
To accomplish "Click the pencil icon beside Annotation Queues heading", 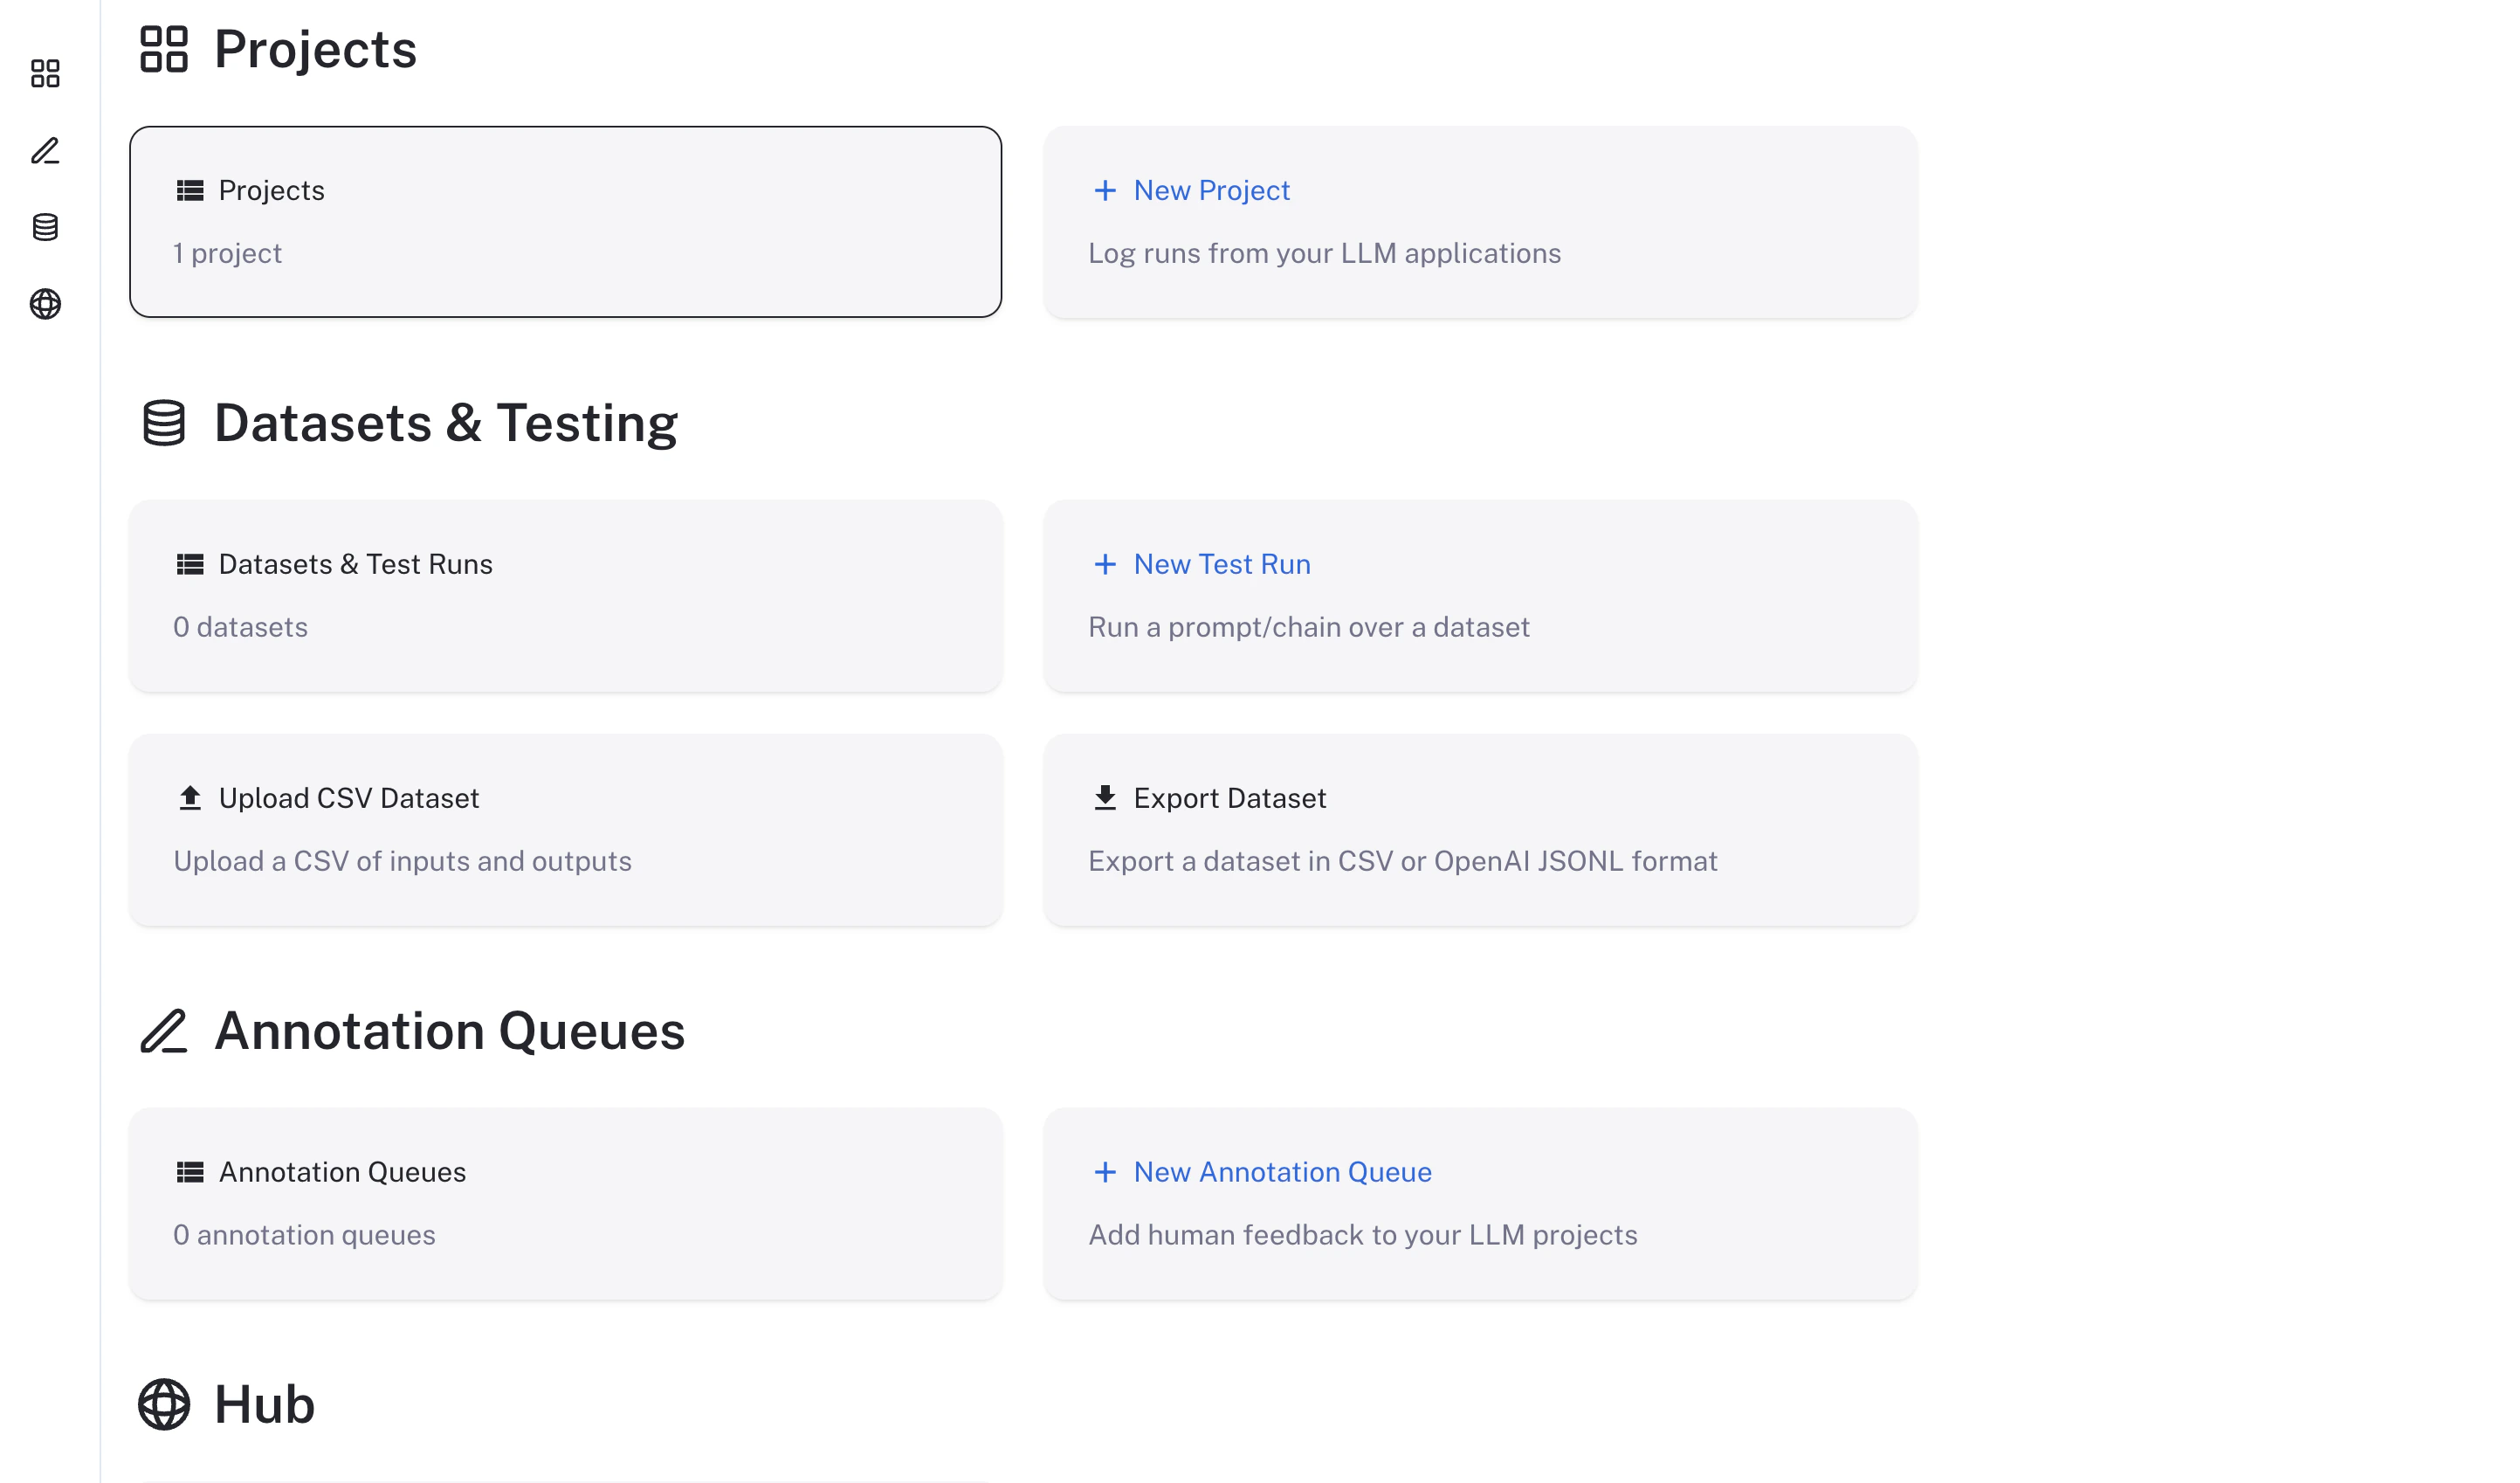I will pos(166,1030).
